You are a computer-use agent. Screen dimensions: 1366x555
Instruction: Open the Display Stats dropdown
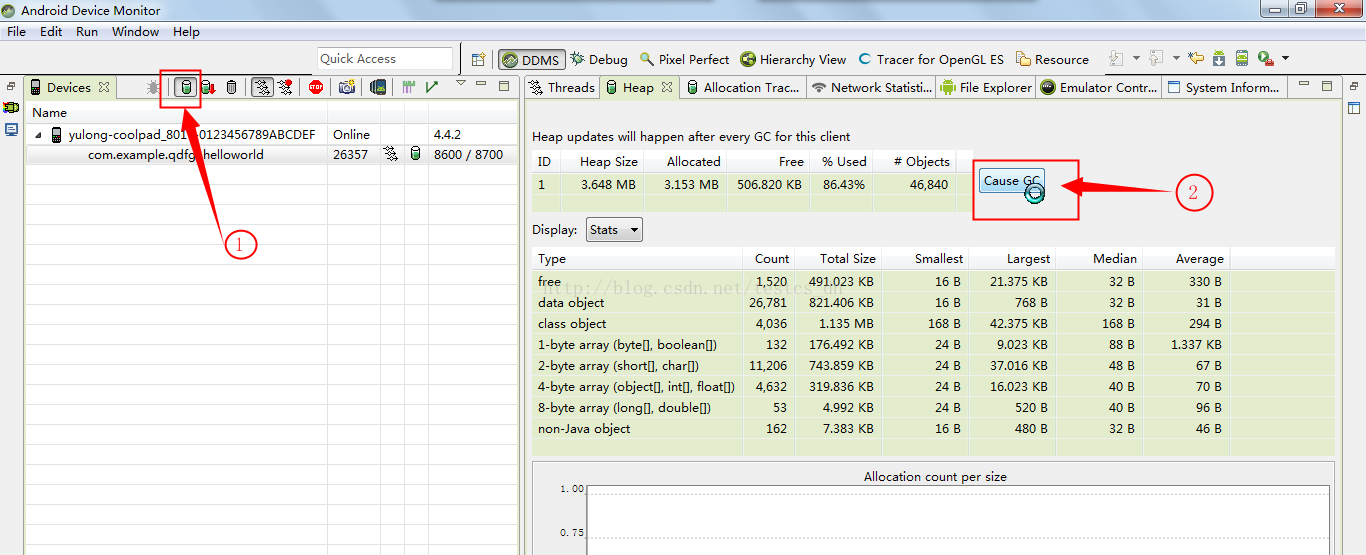[x=614, y=230]
